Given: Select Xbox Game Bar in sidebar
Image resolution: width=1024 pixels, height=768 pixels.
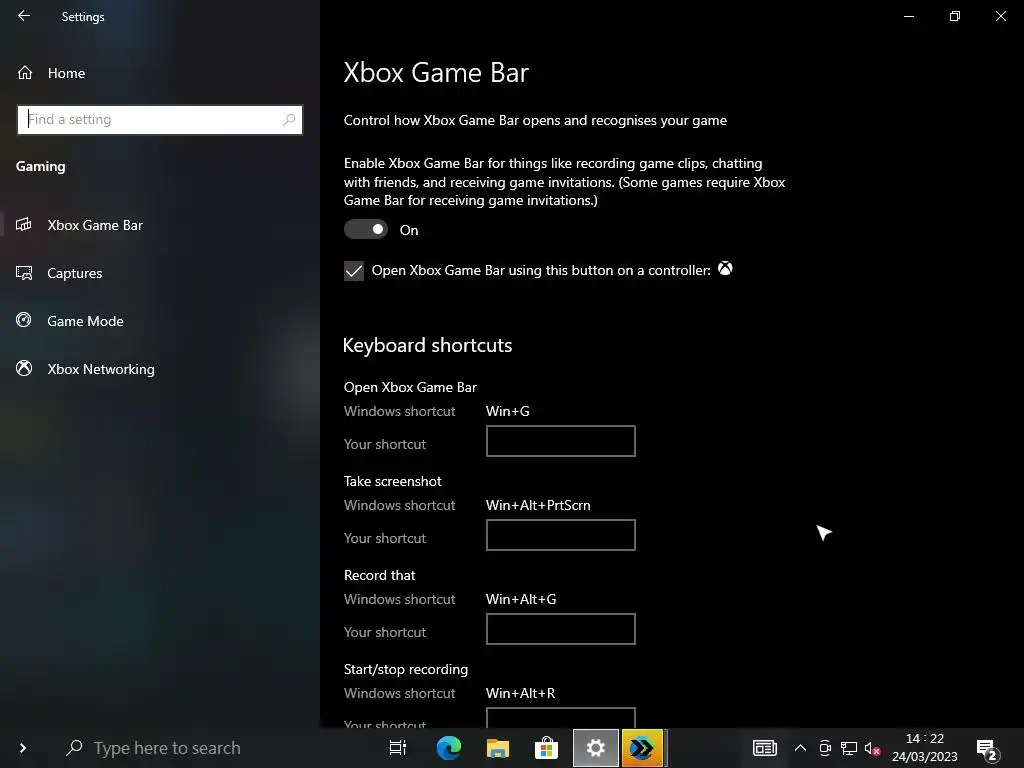Looking at the screenshot, I should [95, 225].
